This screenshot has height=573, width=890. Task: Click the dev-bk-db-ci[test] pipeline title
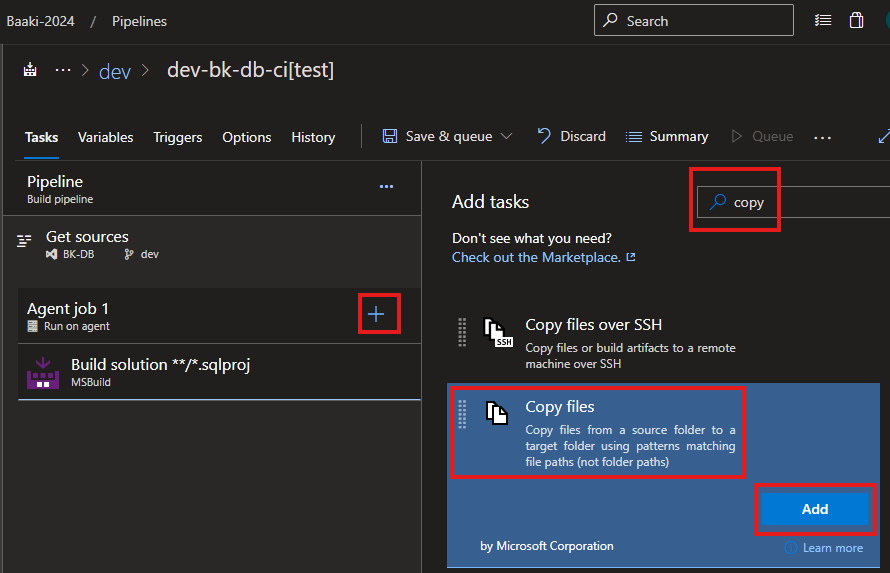point(250,70)
